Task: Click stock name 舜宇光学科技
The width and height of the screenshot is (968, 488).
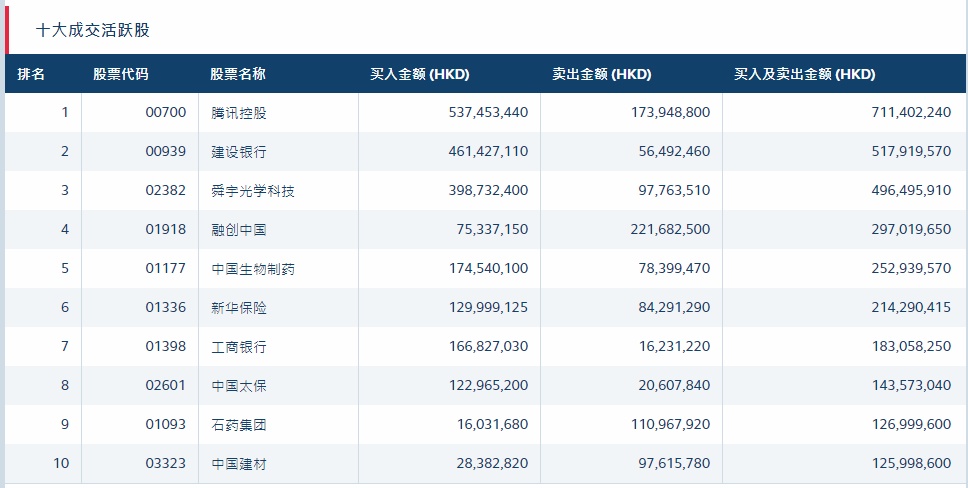Action: pyautogui.click(x=253, y=191)
